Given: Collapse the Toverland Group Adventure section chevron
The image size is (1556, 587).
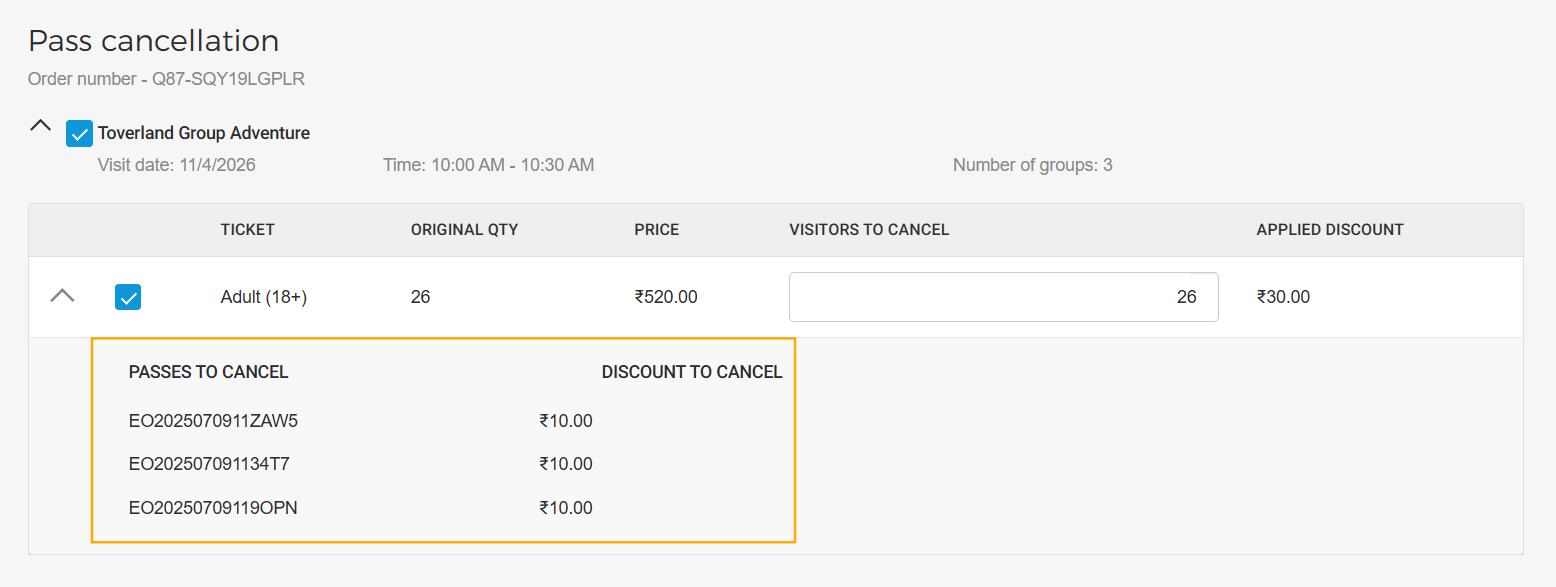Looking at the screenshot, I should (40, 126).
